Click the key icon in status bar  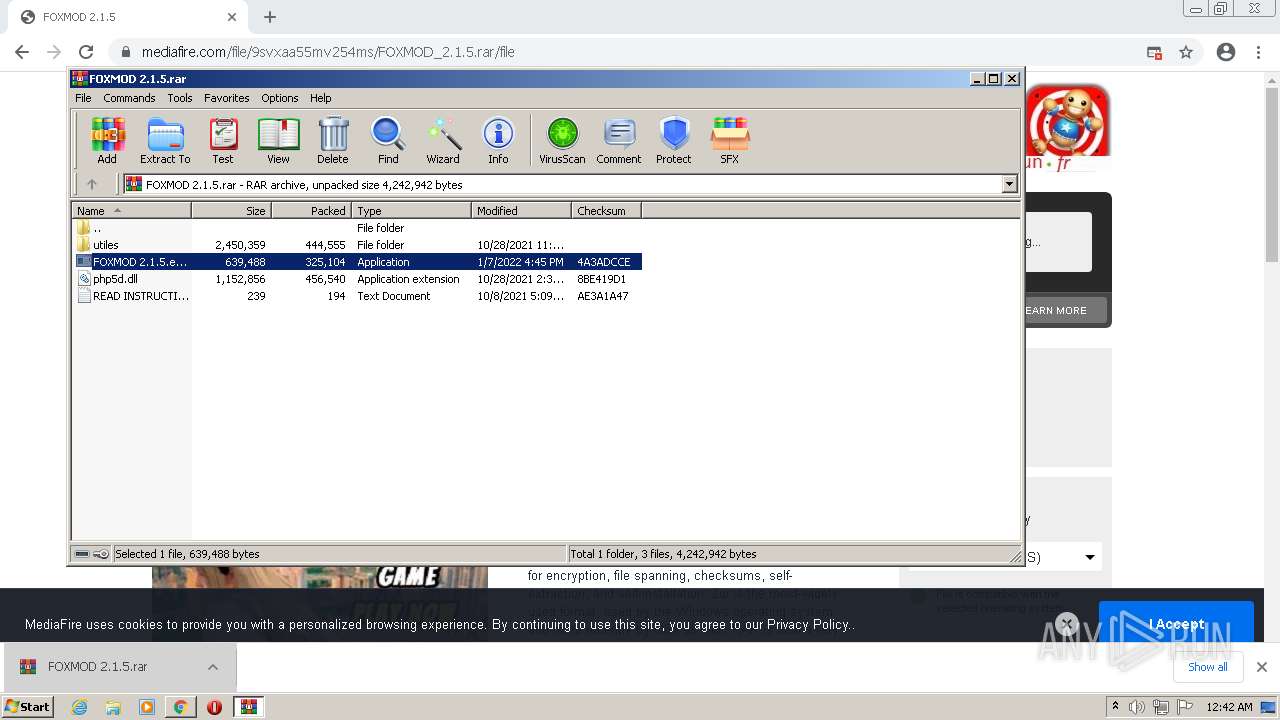[x=101, y=554]
